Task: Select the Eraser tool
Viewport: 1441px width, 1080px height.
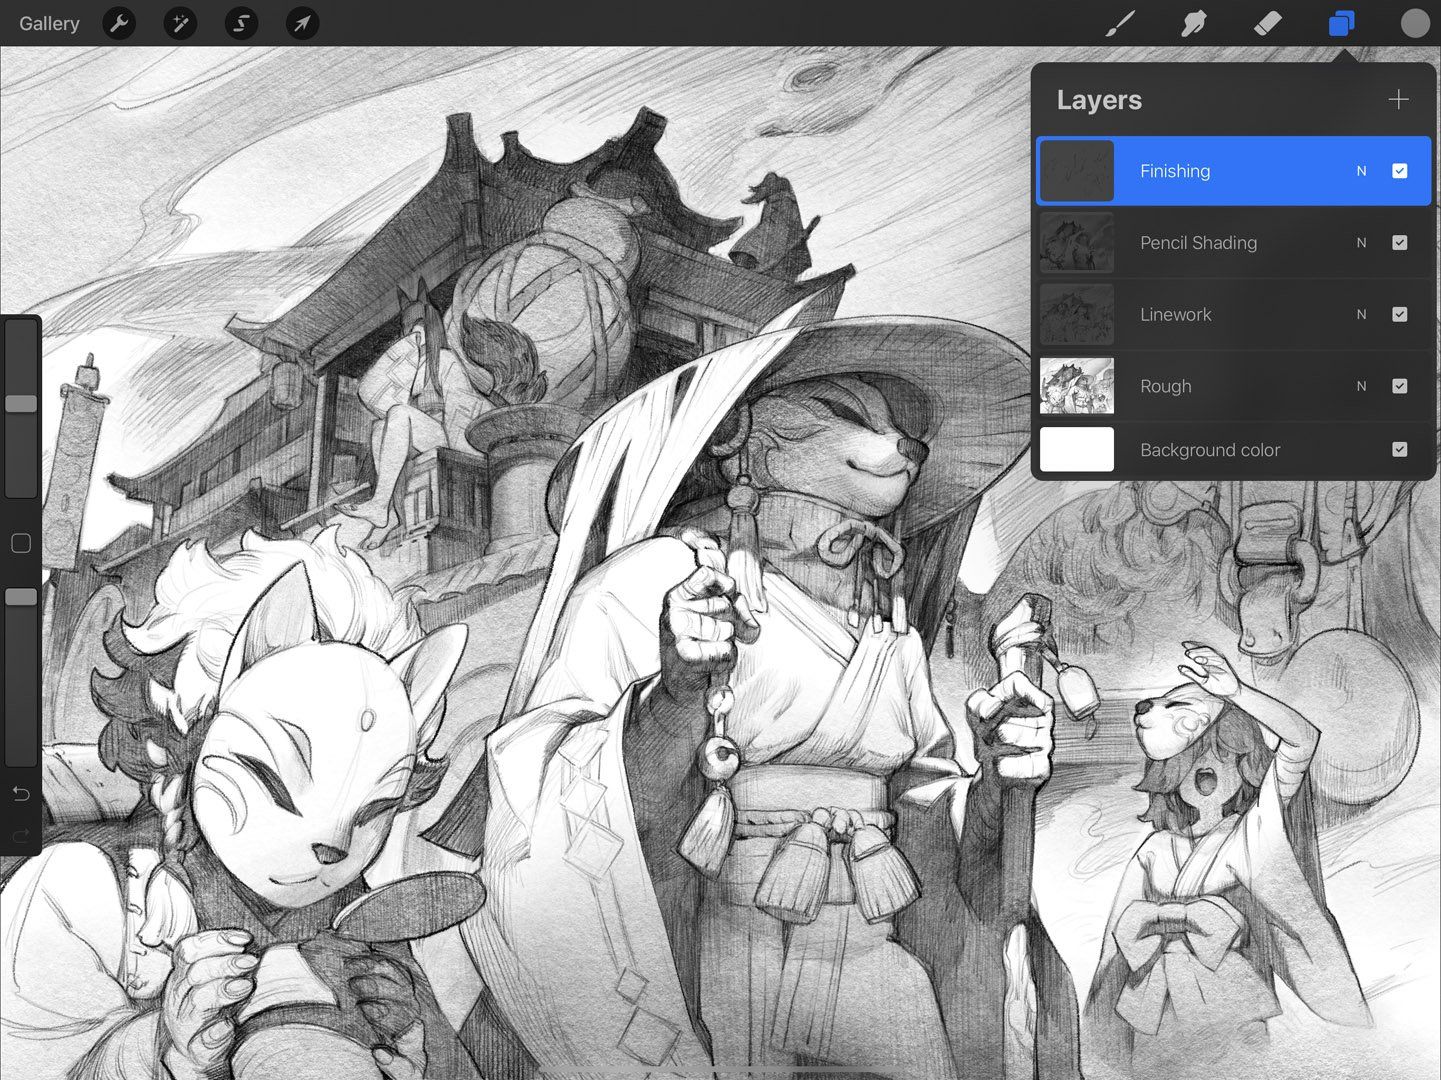Action: [1267, 23]
